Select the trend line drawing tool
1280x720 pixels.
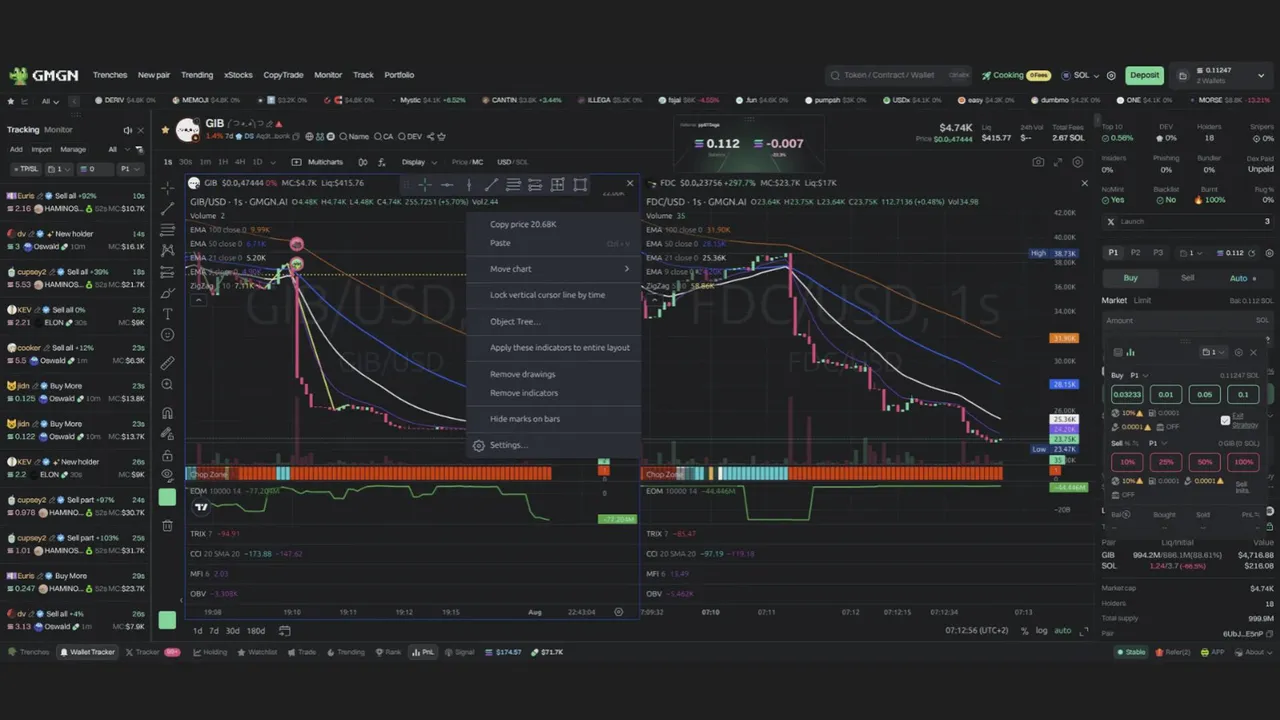[167, 209]
